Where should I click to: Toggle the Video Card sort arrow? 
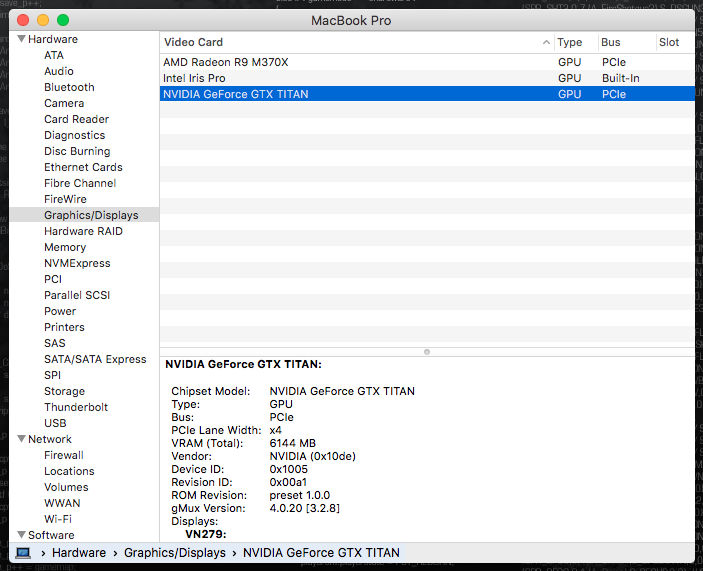pyautogui.click(x=546, y=42)
